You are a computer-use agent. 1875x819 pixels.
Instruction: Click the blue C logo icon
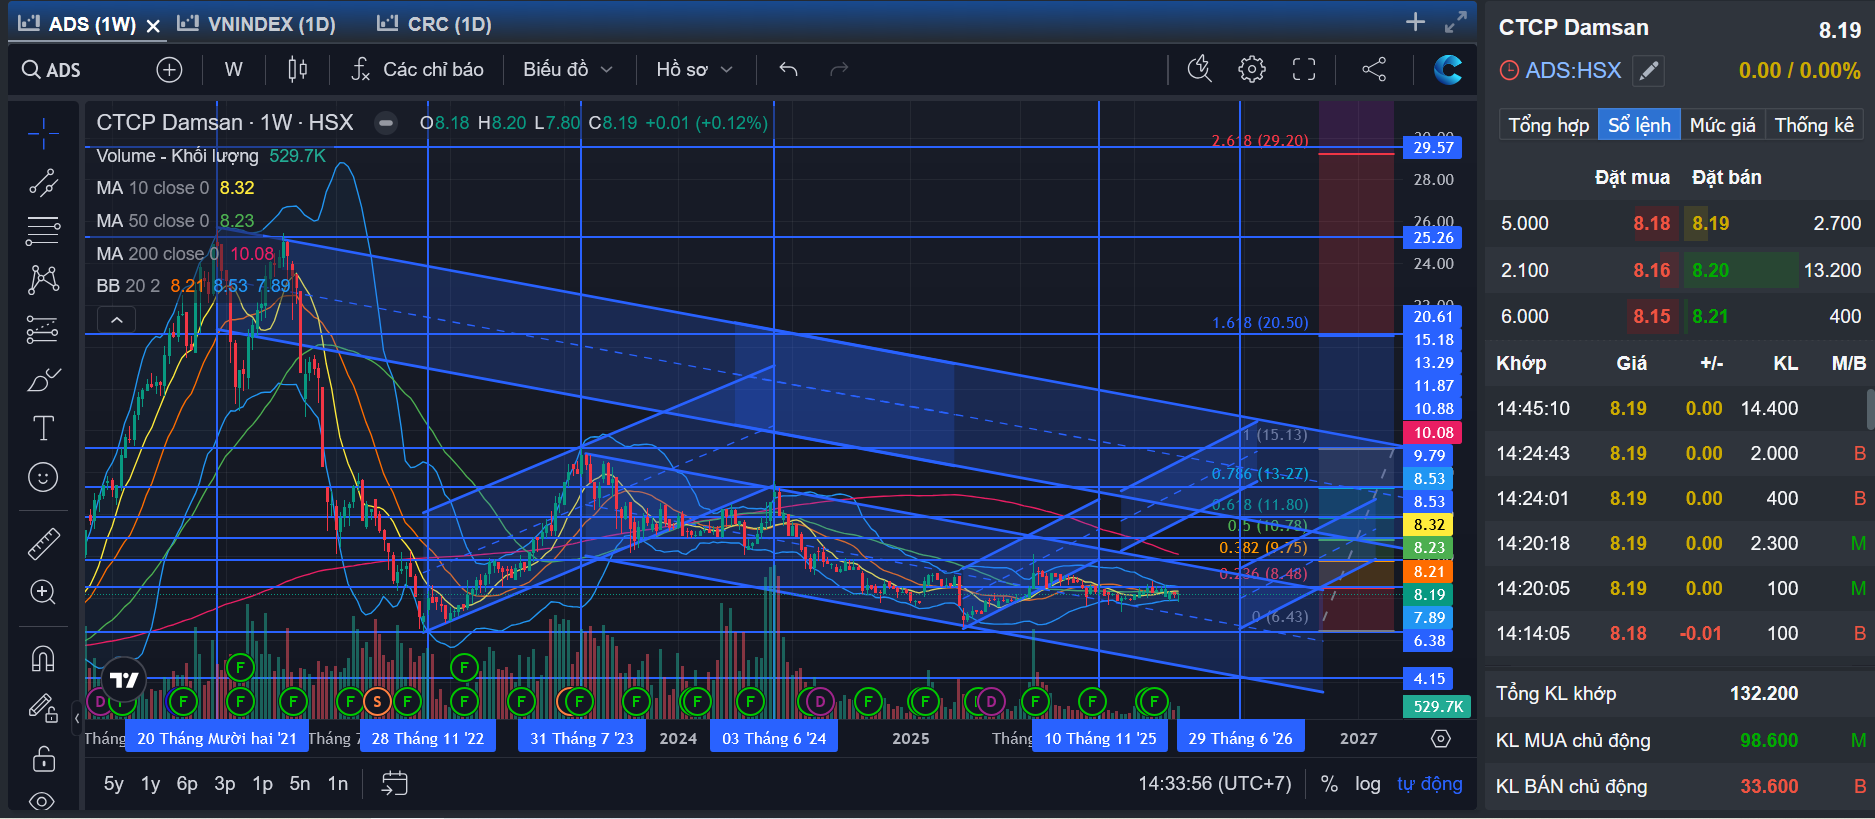[1447, 69]
